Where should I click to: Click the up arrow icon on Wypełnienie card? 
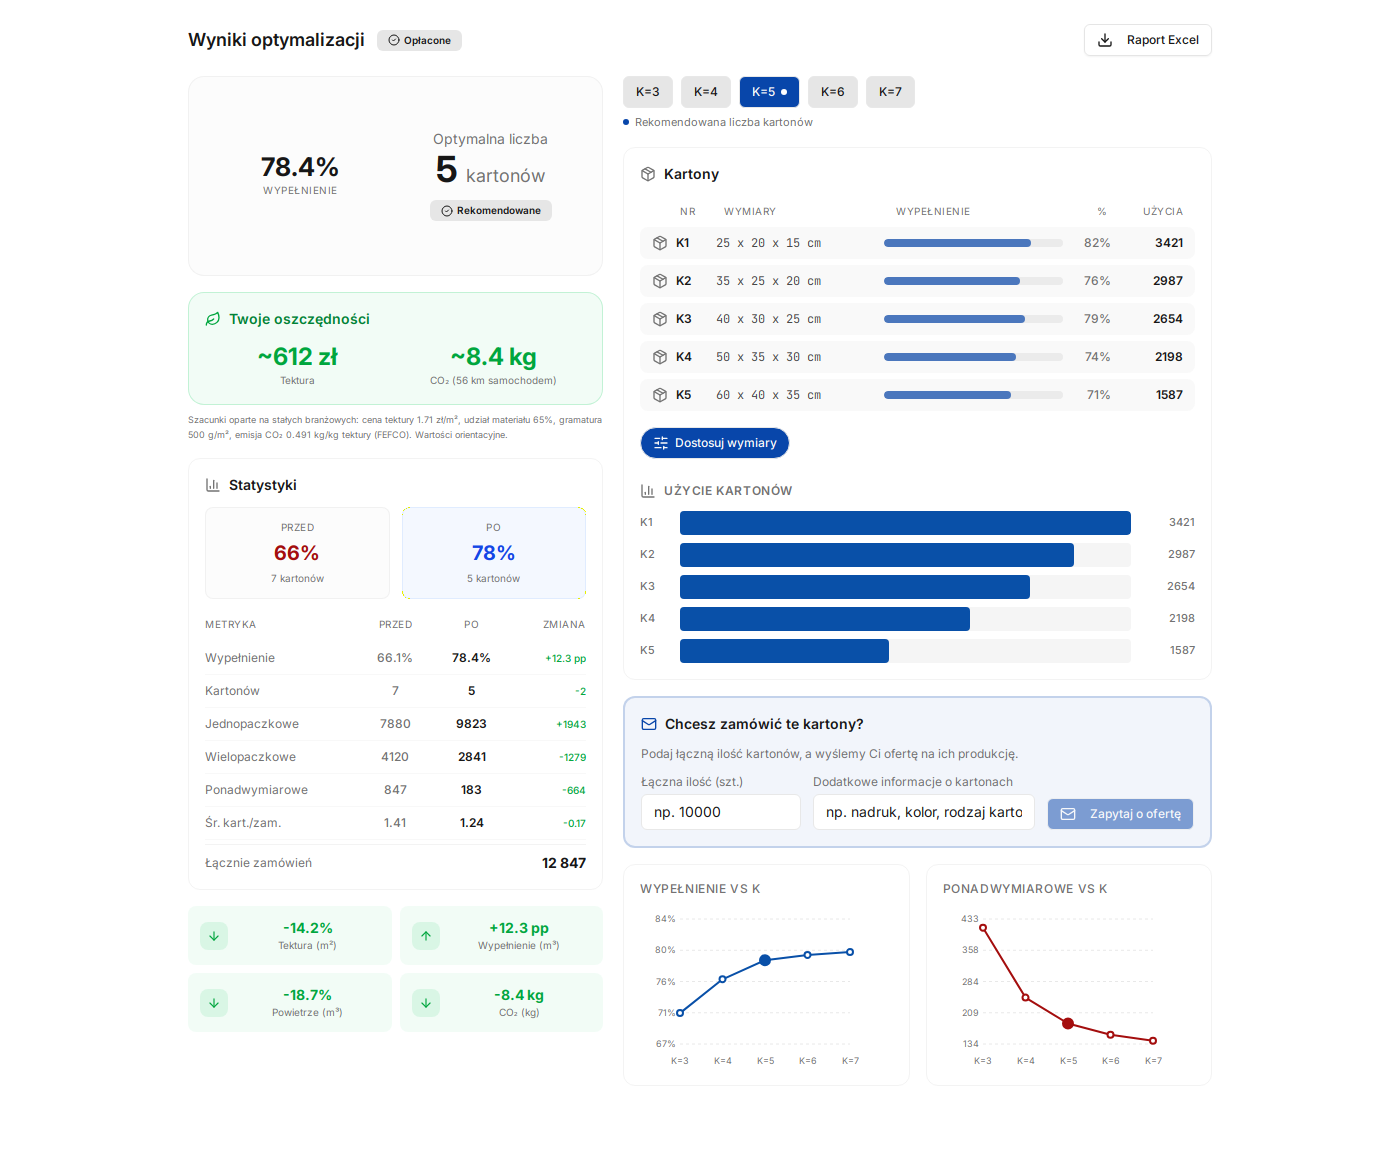point(426,936)
